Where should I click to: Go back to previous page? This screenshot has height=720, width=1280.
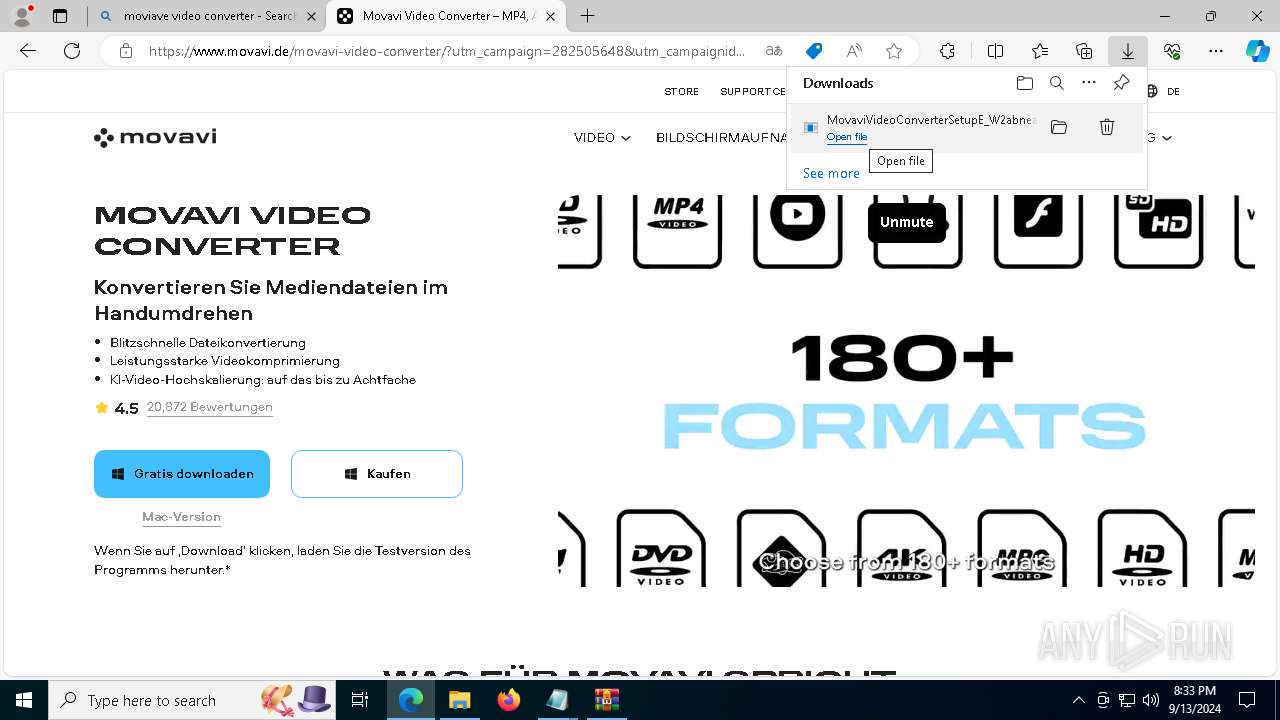click(28, 51)
